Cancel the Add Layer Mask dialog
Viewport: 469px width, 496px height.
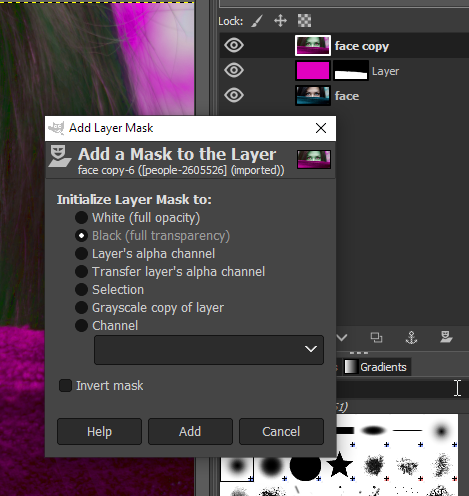(281, 432)
